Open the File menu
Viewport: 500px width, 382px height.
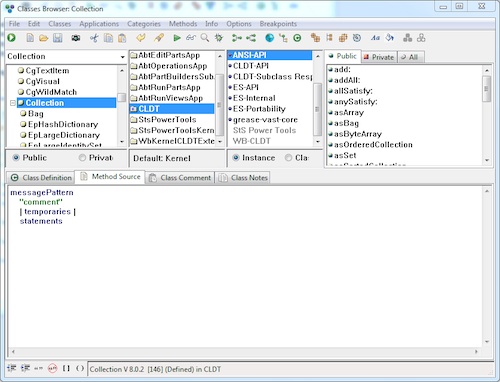point(14,24)
